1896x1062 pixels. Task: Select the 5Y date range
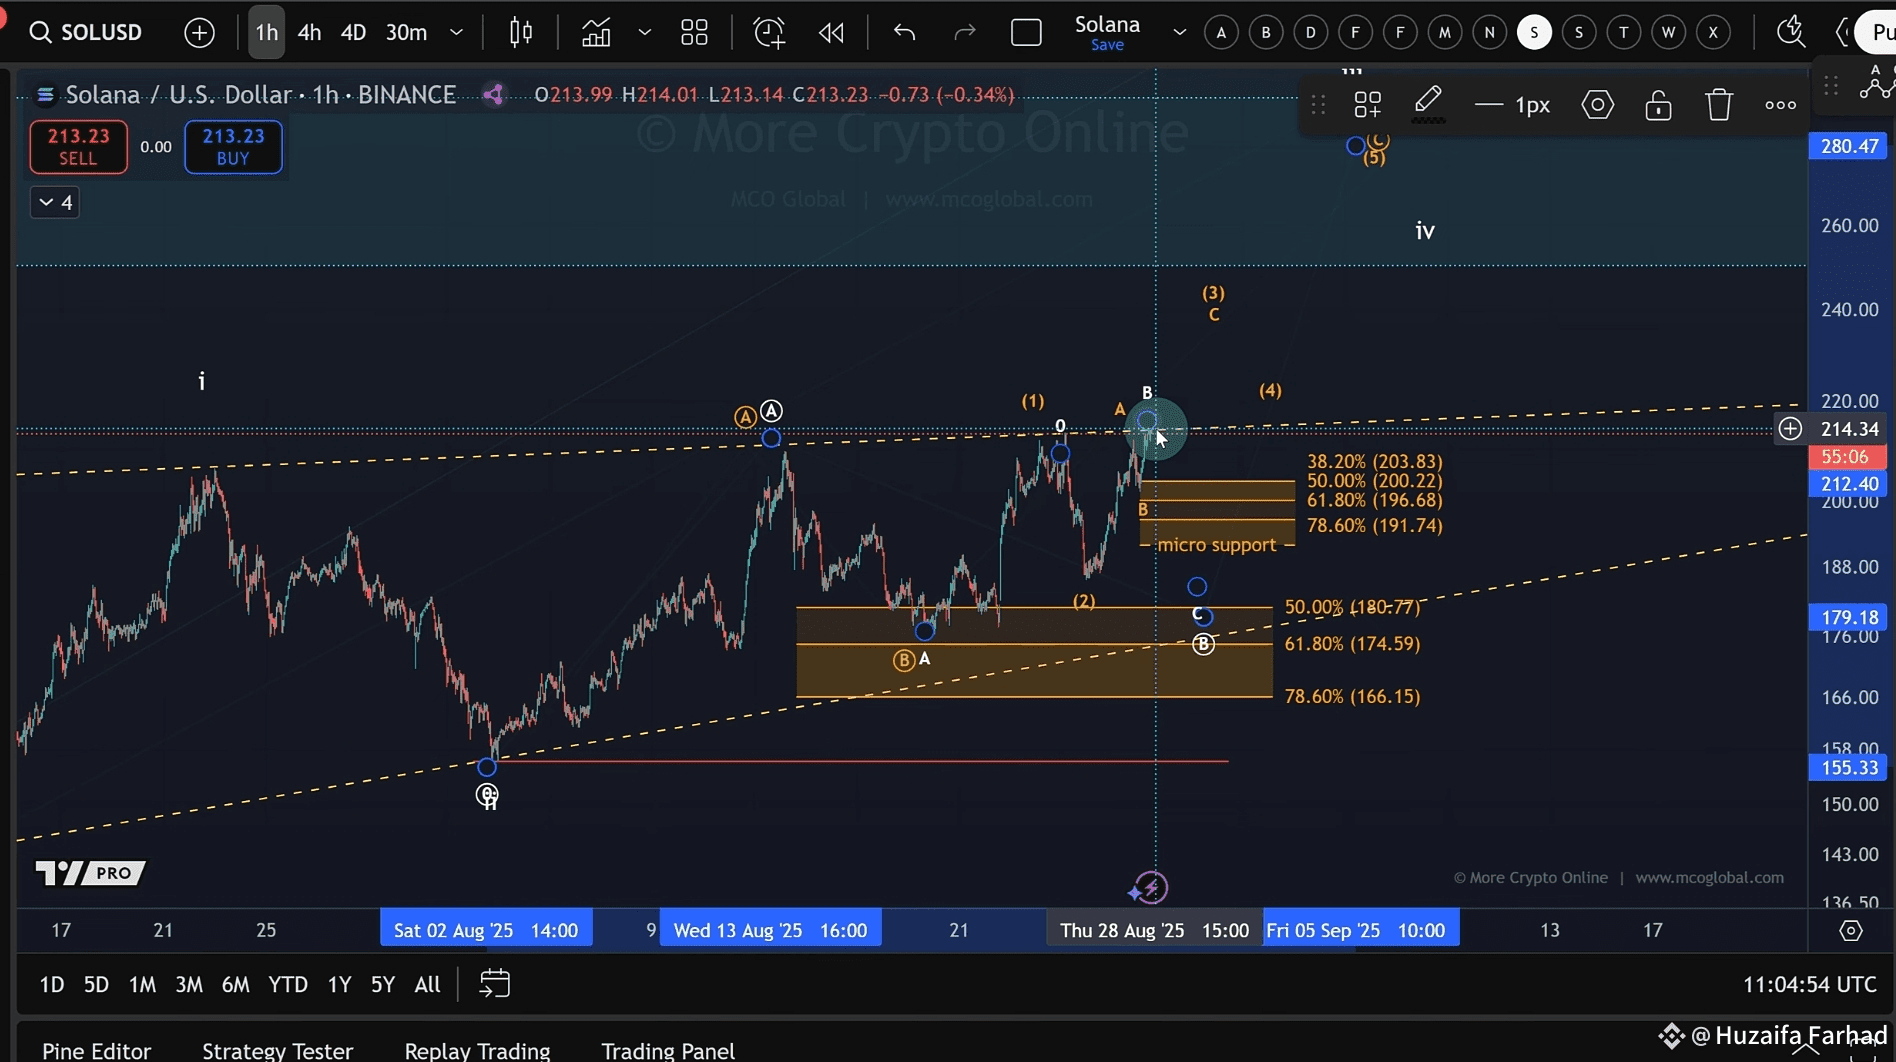(x=383, y=984)
